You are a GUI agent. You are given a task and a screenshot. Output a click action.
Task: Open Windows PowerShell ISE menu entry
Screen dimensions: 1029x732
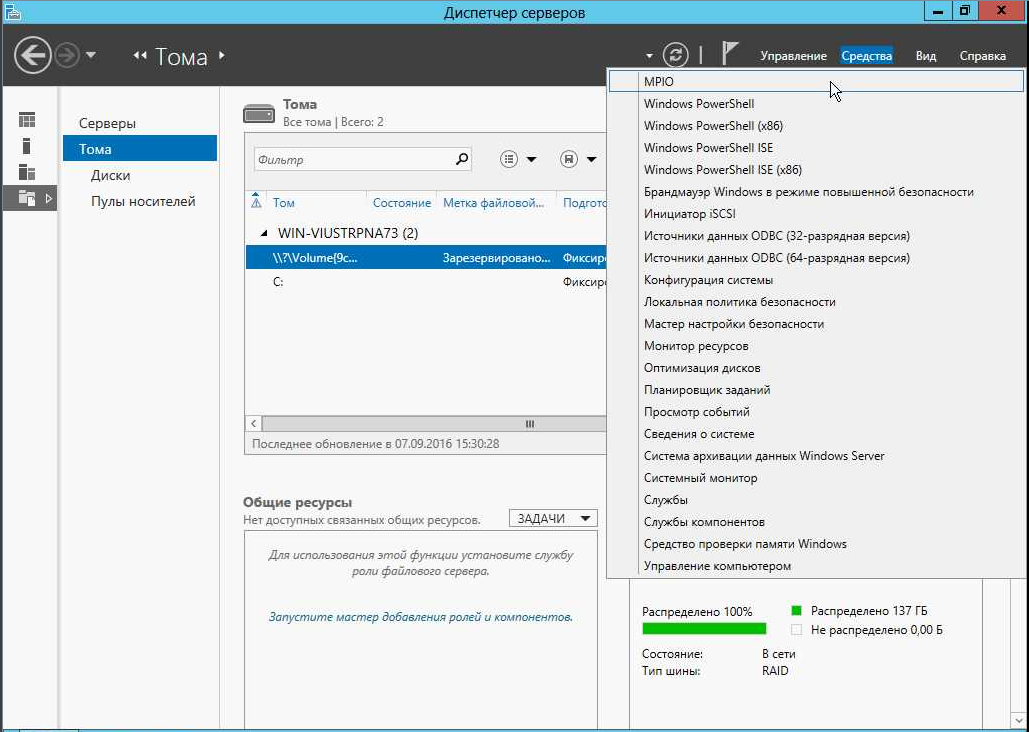pyautogui.click(x=816, y=148)
